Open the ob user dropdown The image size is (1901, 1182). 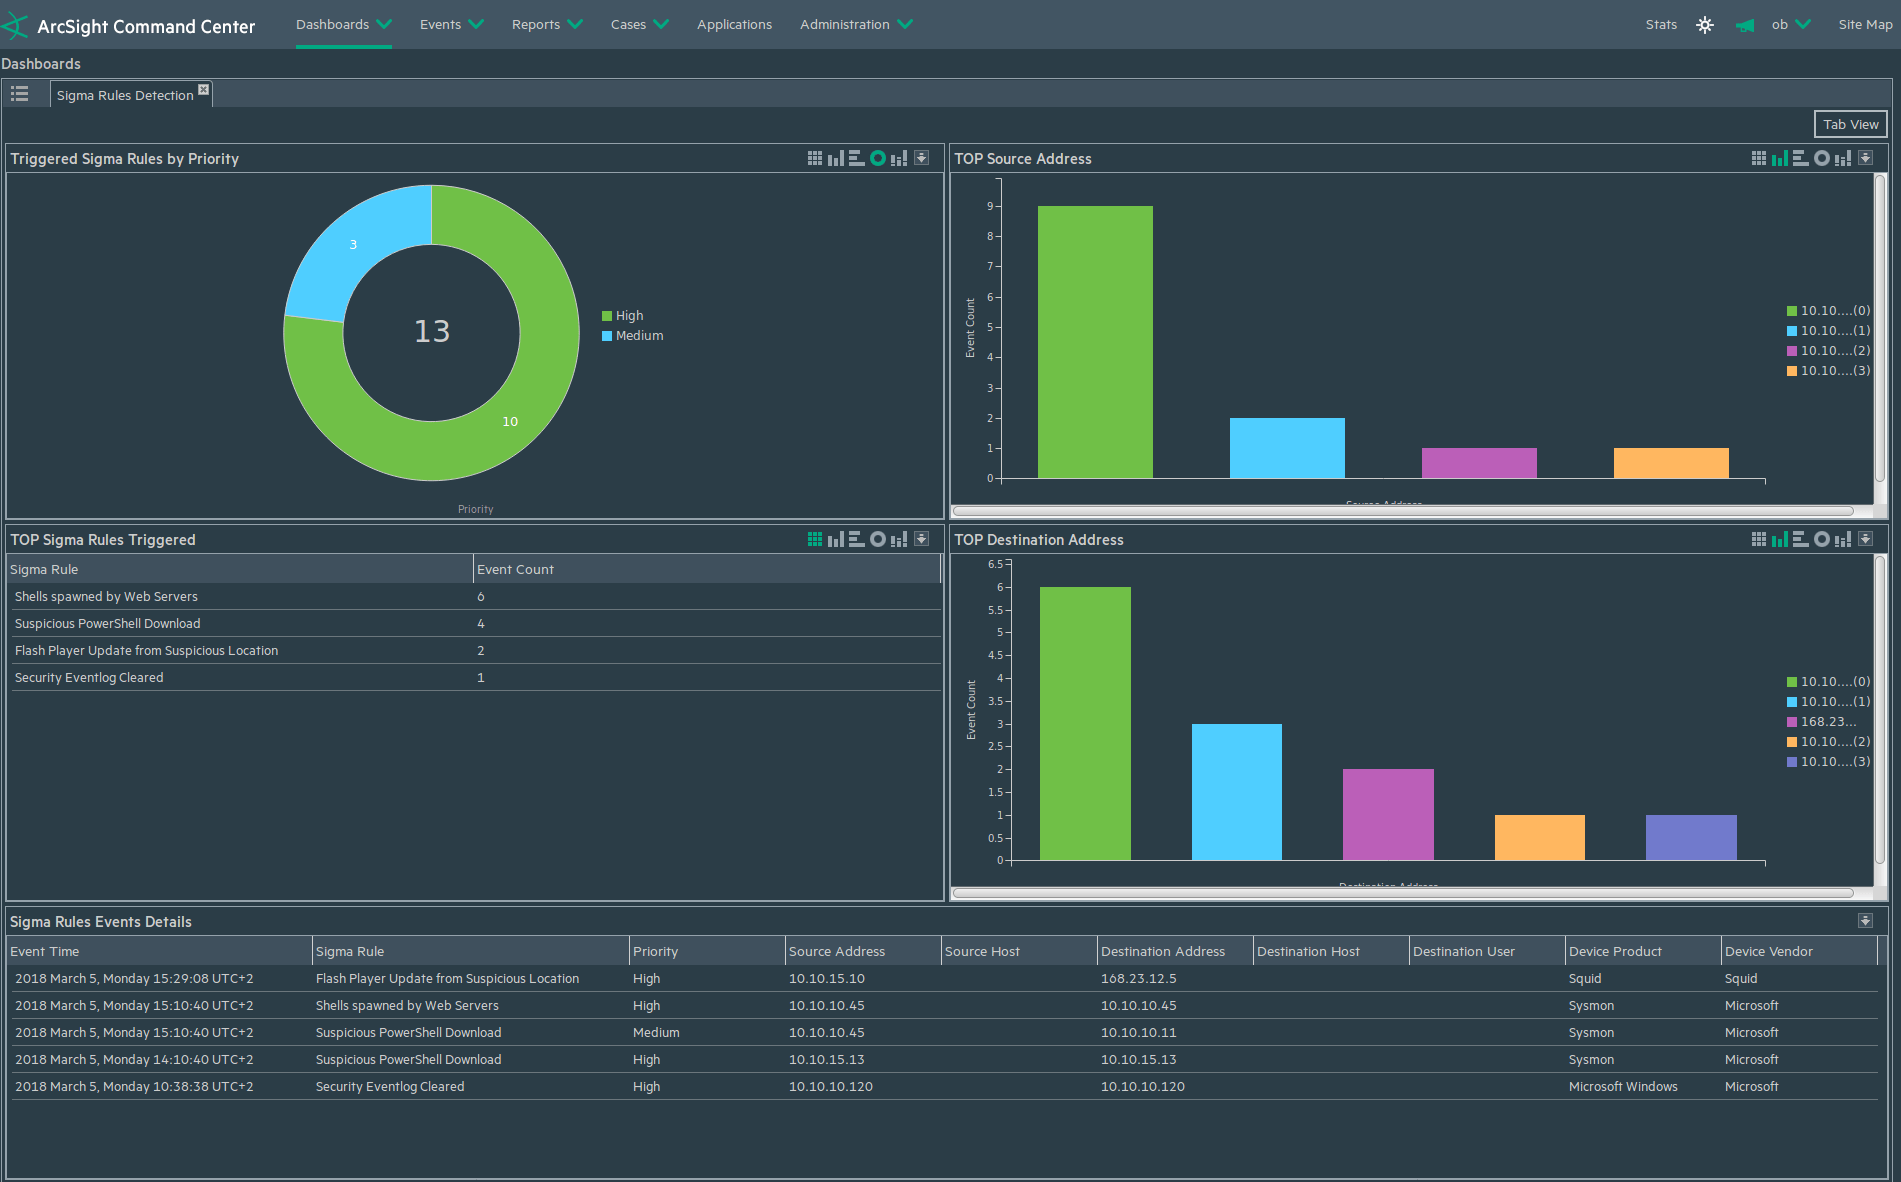[x=1790, y=24]
